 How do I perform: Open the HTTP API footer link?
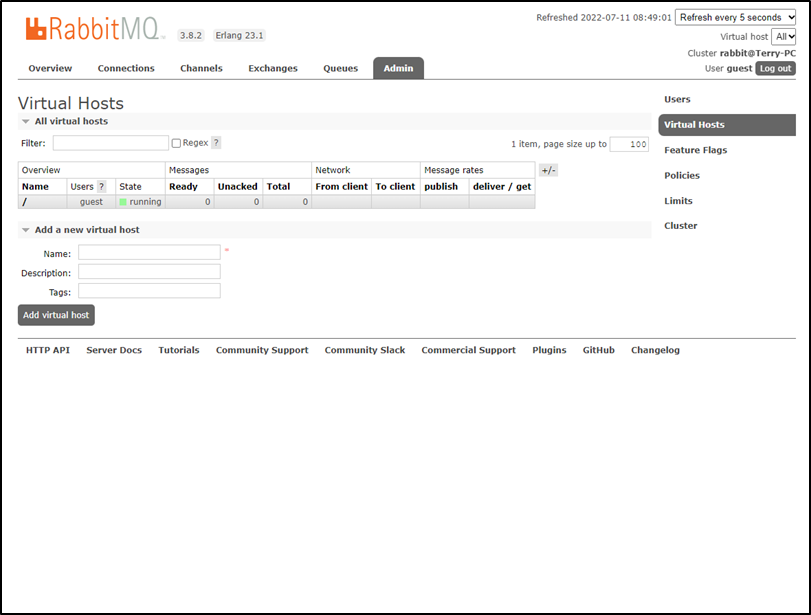[48, 350]
